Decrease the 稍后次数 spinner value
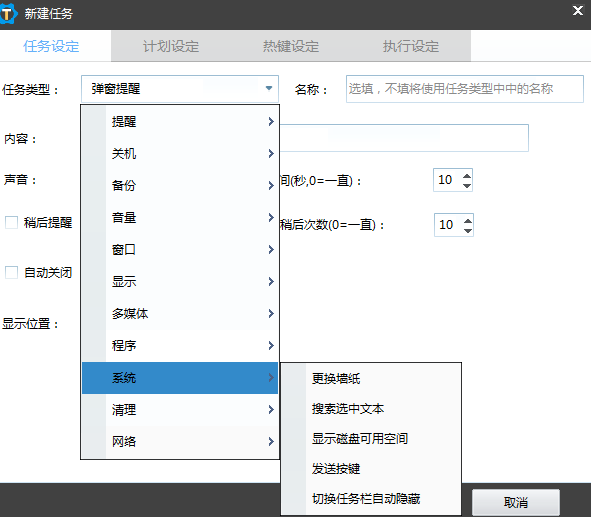 click(468, 230)
